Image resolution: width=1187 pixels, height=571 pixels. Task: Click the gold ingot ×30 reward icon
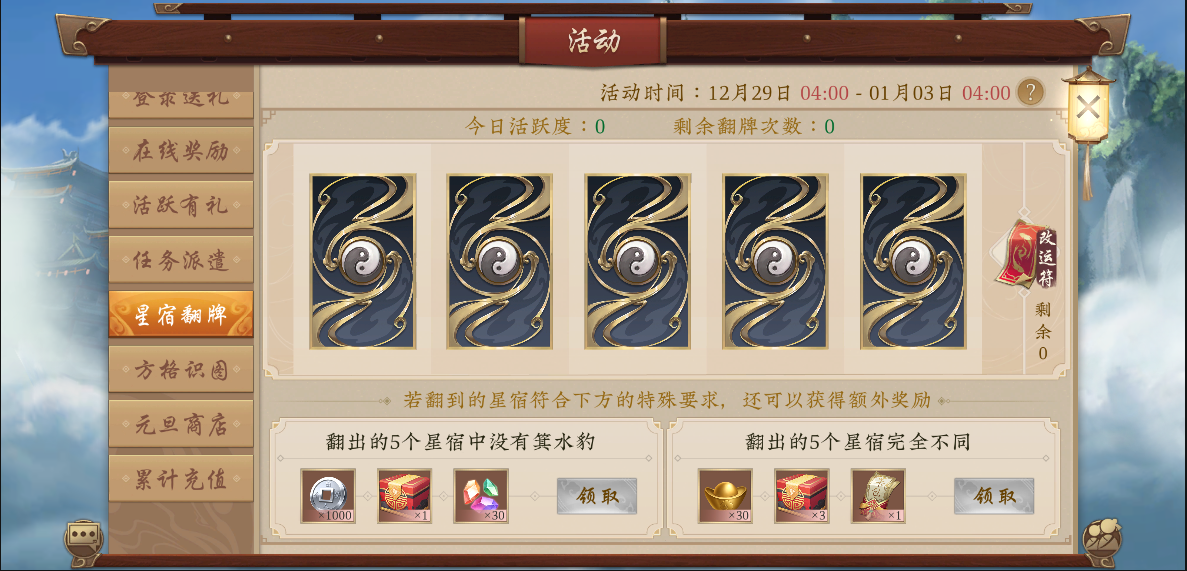tap(724, 496)
